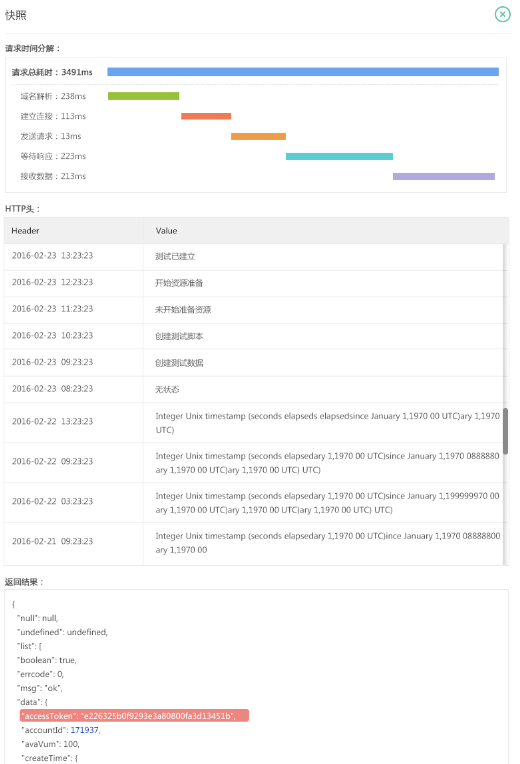Image resolution: width=520 pixels, height=764 pixels.
Task: Click the orange send request 13ms bar
Action: click(x=258, y=136)
